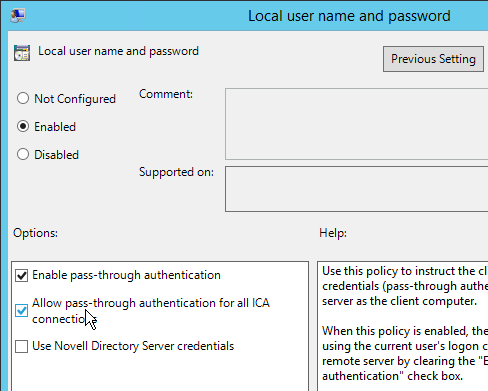This screenshot has height=391, width=488.
Task: Click the policy name heading below title bar
Action: 118,51
